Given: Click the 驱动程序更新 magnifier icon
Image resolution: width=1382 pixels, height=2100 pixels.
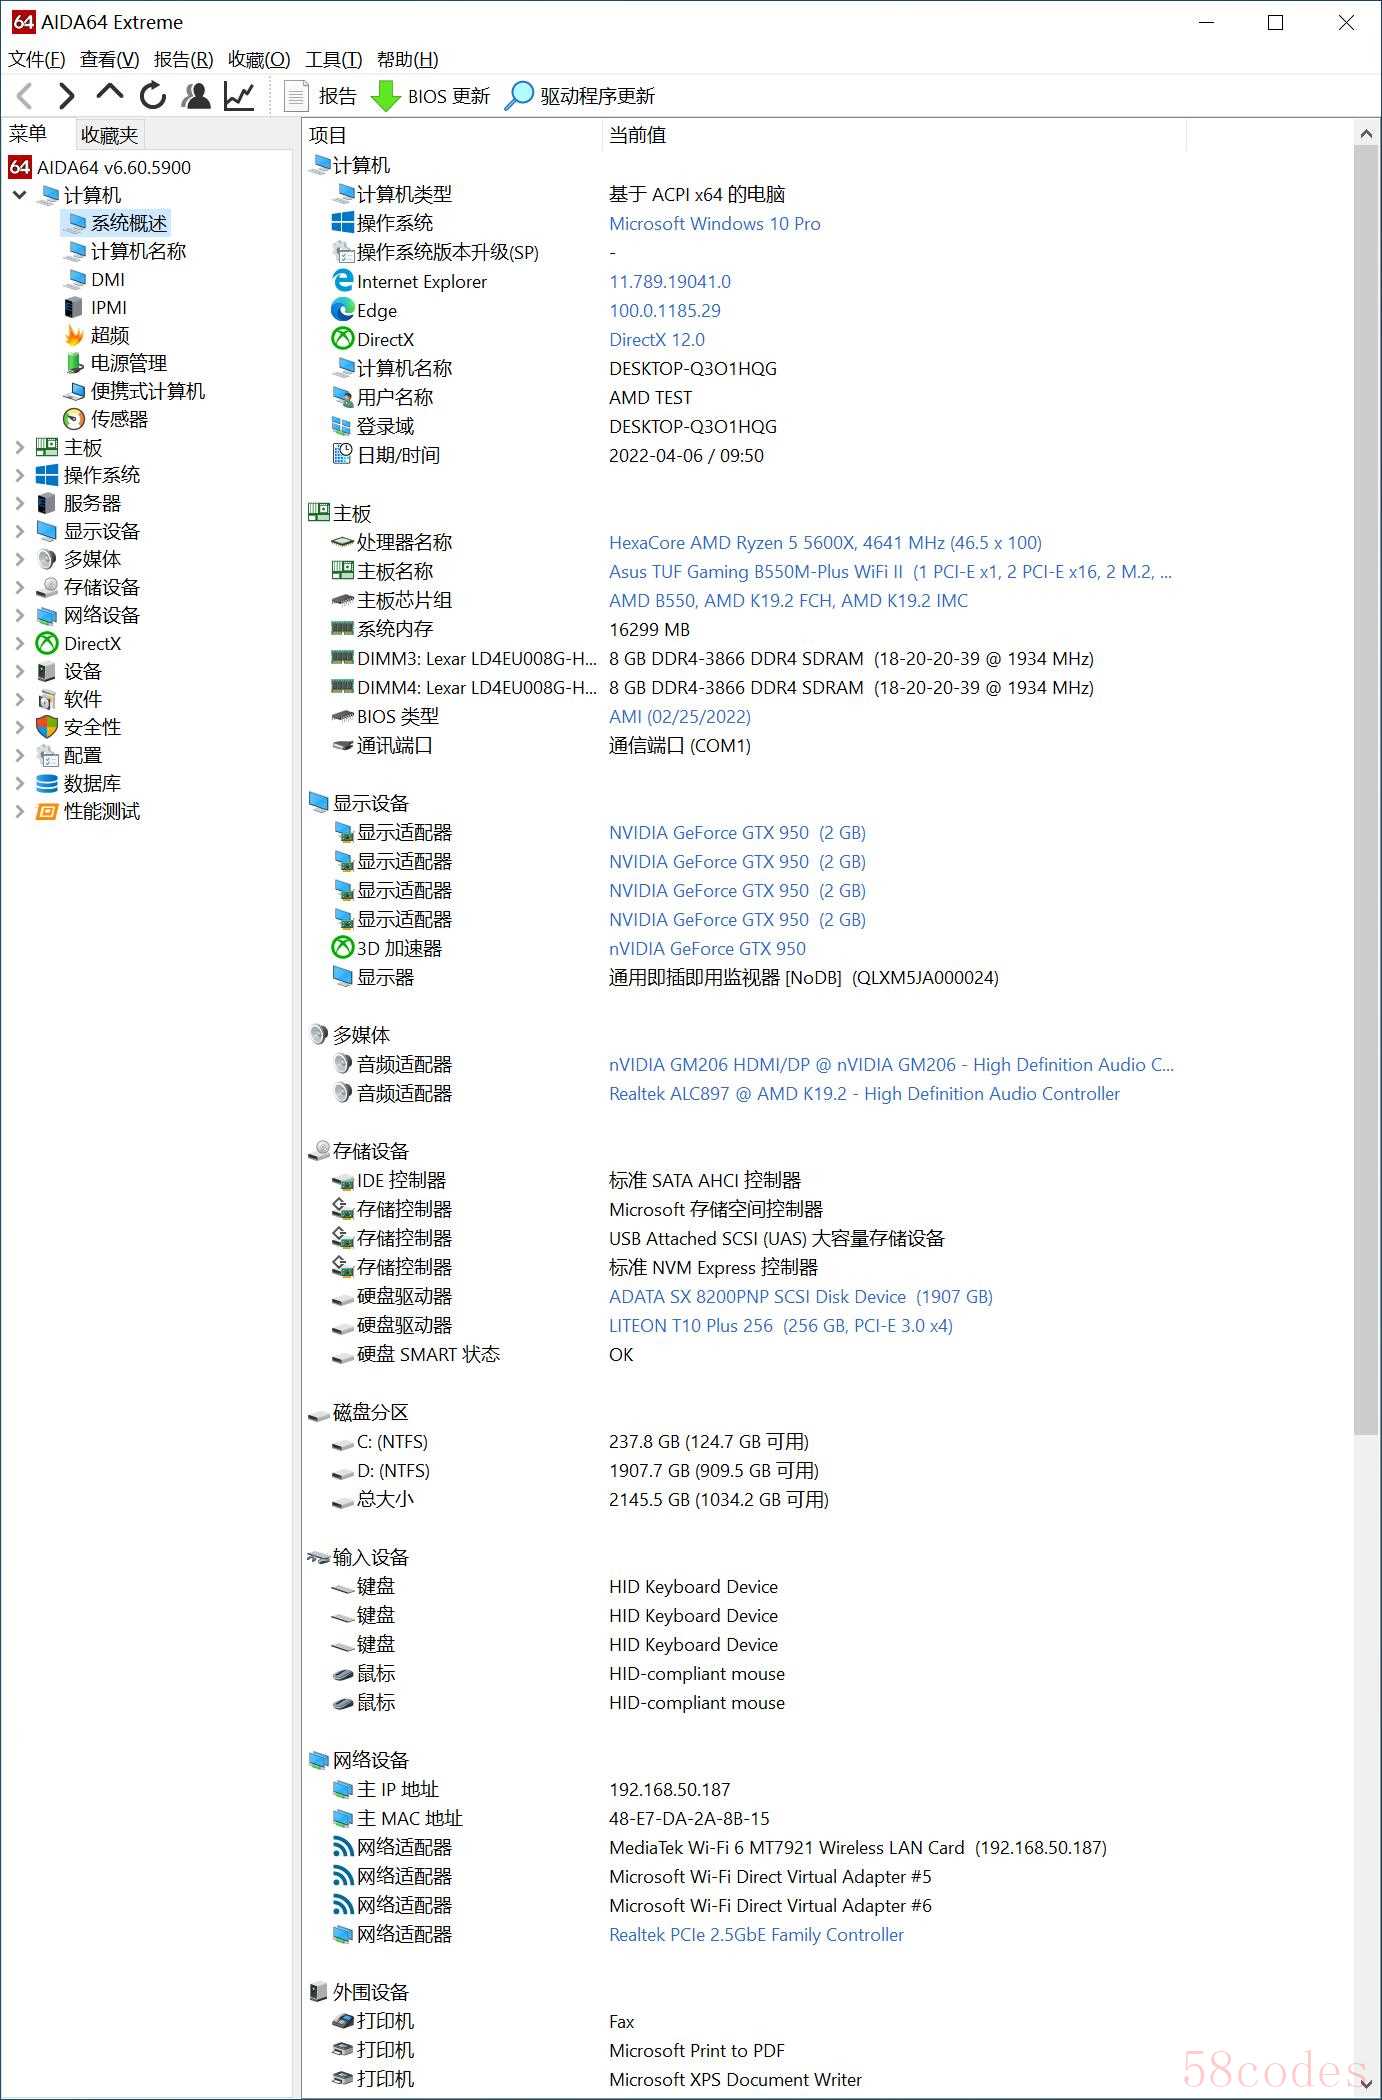Looking at the screenshot, I should pos(519,96).
